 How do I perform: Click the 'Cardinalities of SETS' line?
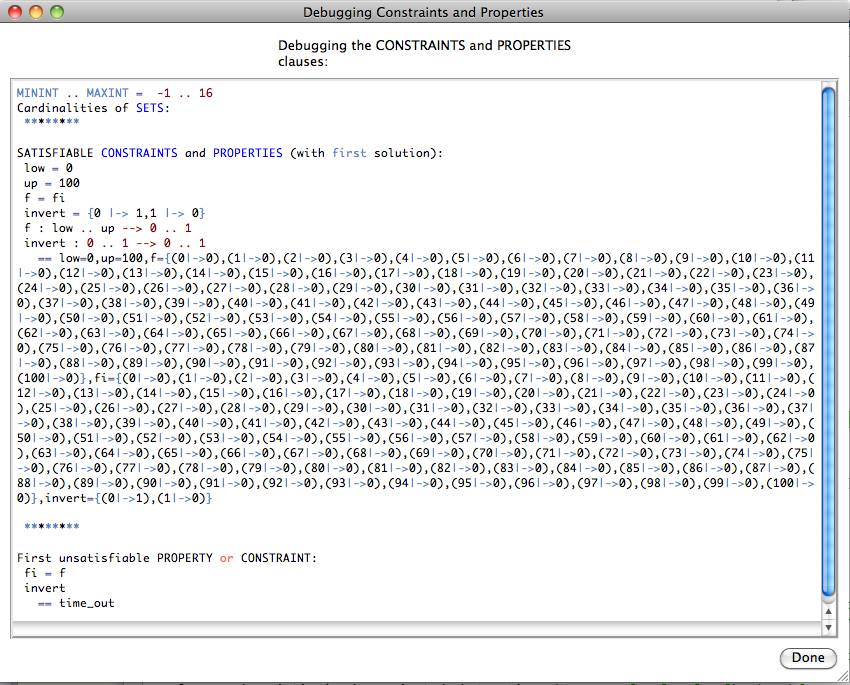tap(93, 108)
